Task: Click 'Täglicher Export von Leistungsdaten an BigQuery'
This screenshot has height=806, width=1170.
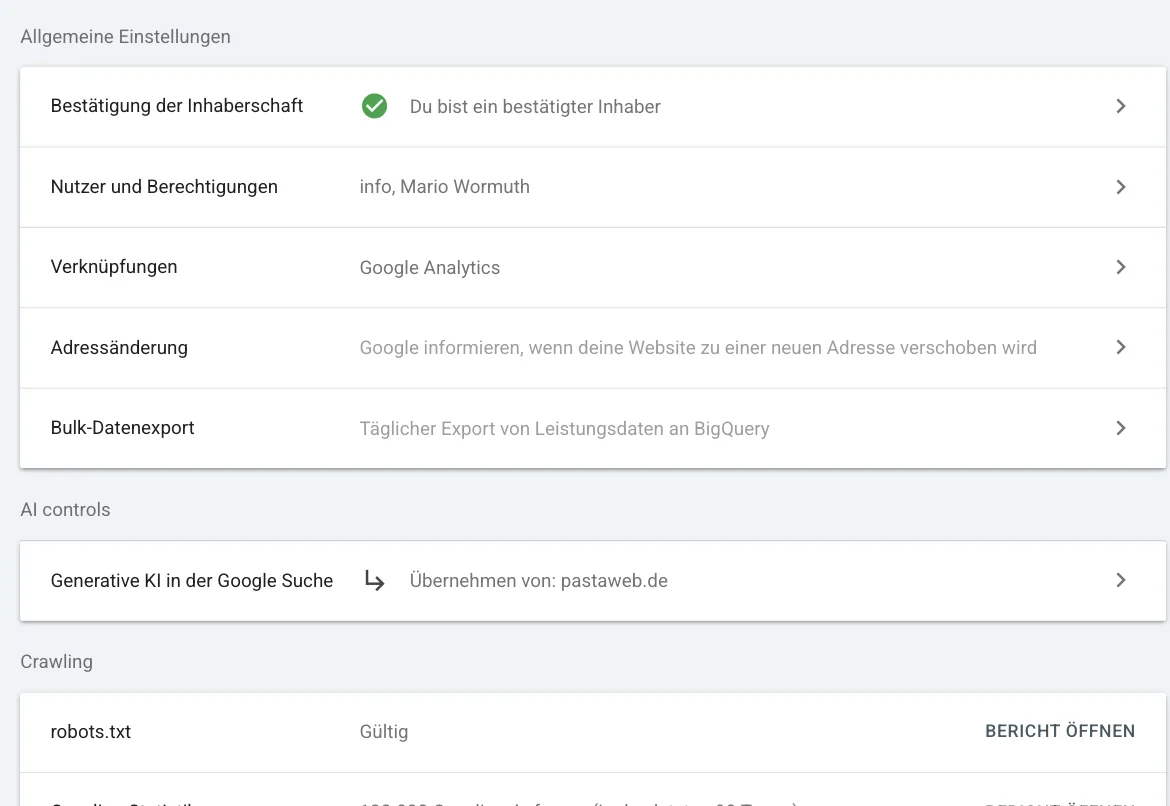Action: (564, 428)
